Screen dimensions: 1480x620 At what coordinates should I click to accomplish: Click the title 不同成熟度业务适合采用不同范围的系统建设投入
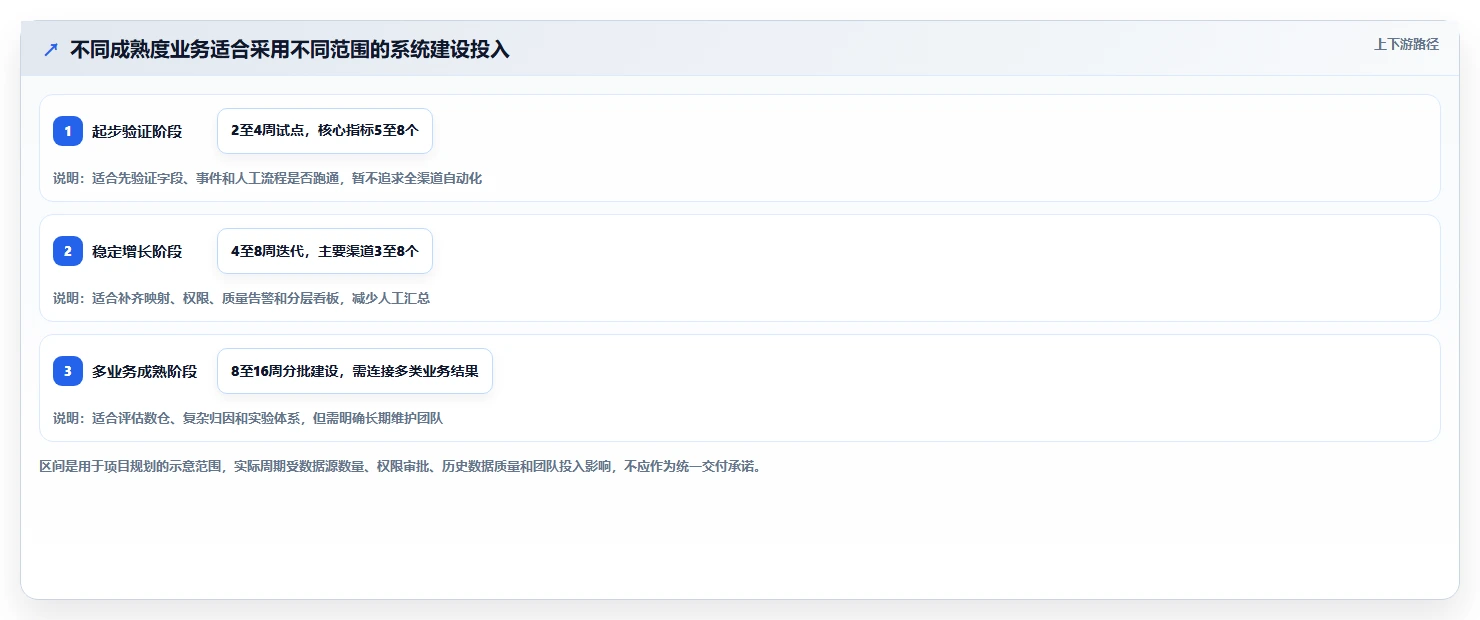(290, 50)
